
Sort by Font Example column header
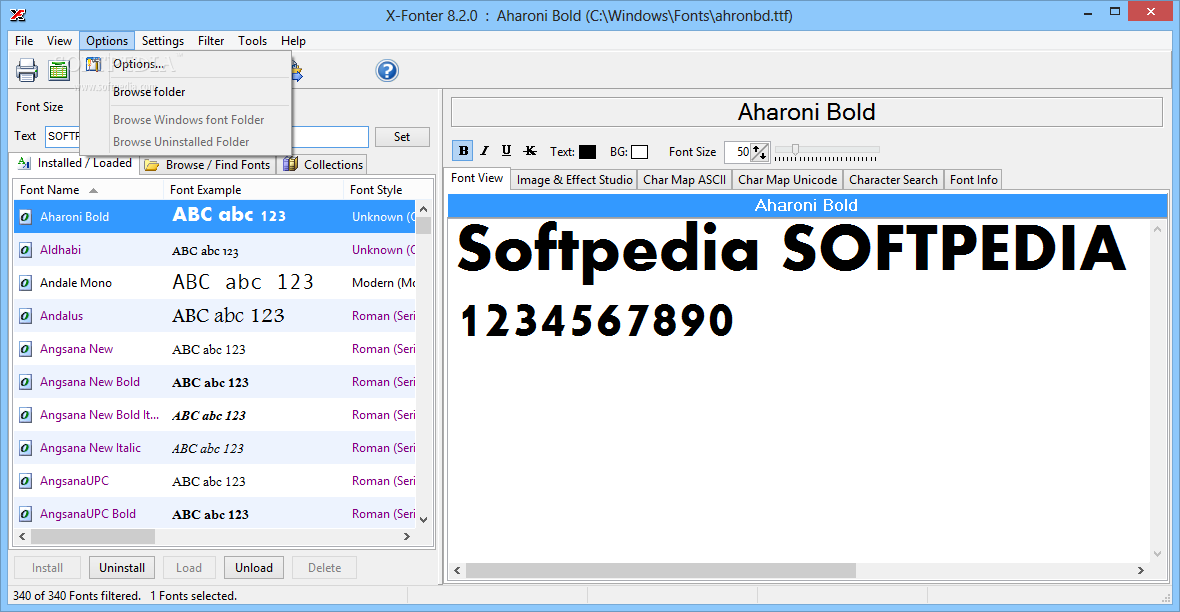pyautogui.click(x=254, y=190)
